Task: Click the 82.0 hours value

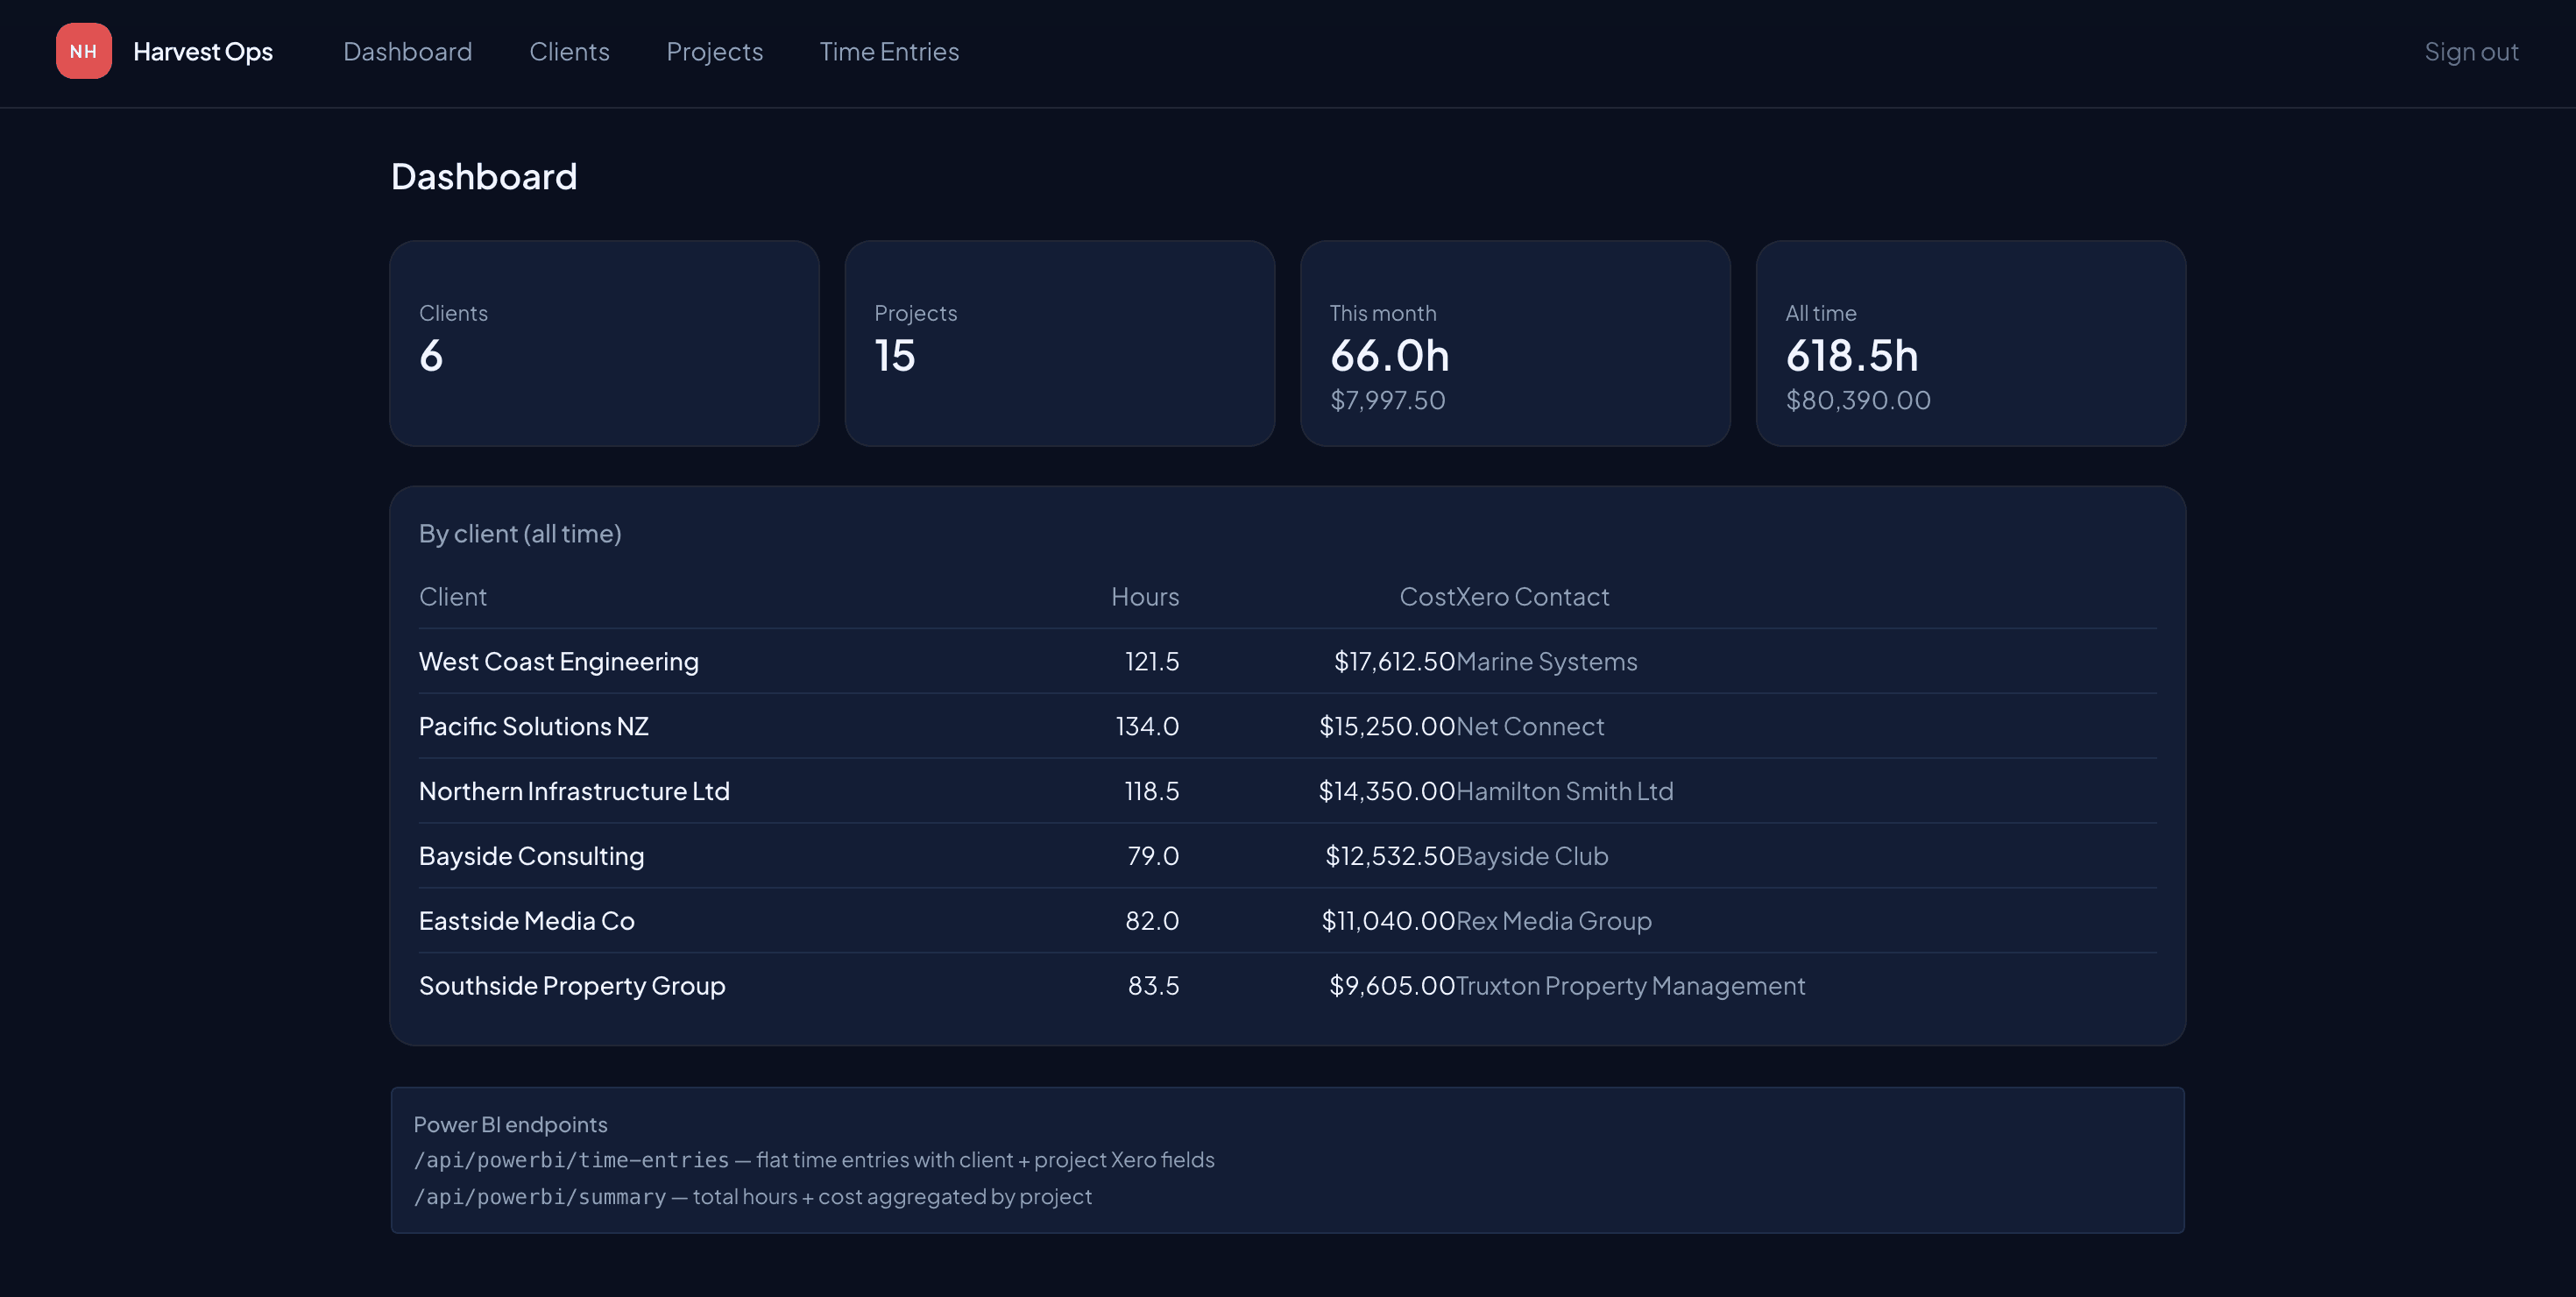Action: [1152, 920]
